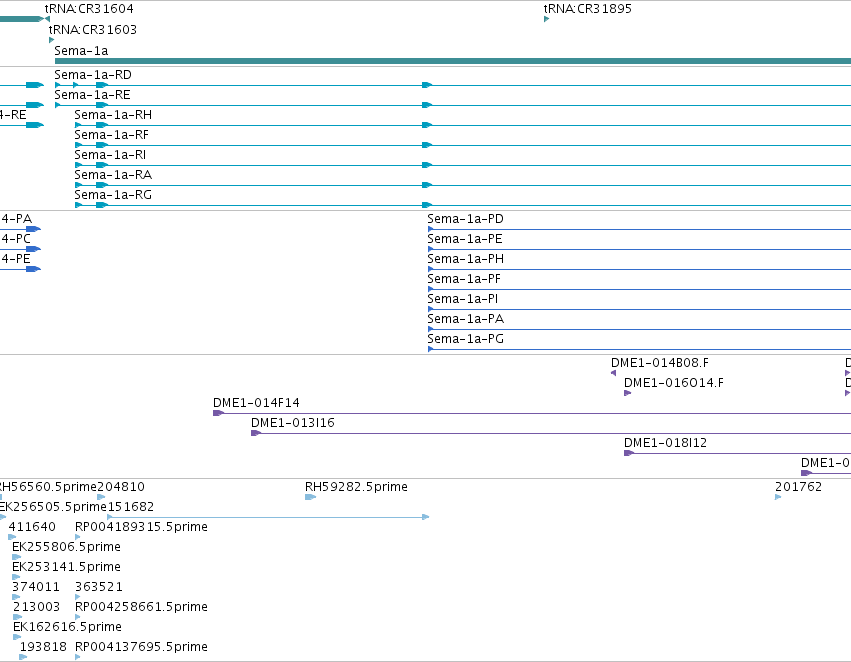Click the partially visible 4-PE label
851x662 pixels.
(x=15, y=259)
